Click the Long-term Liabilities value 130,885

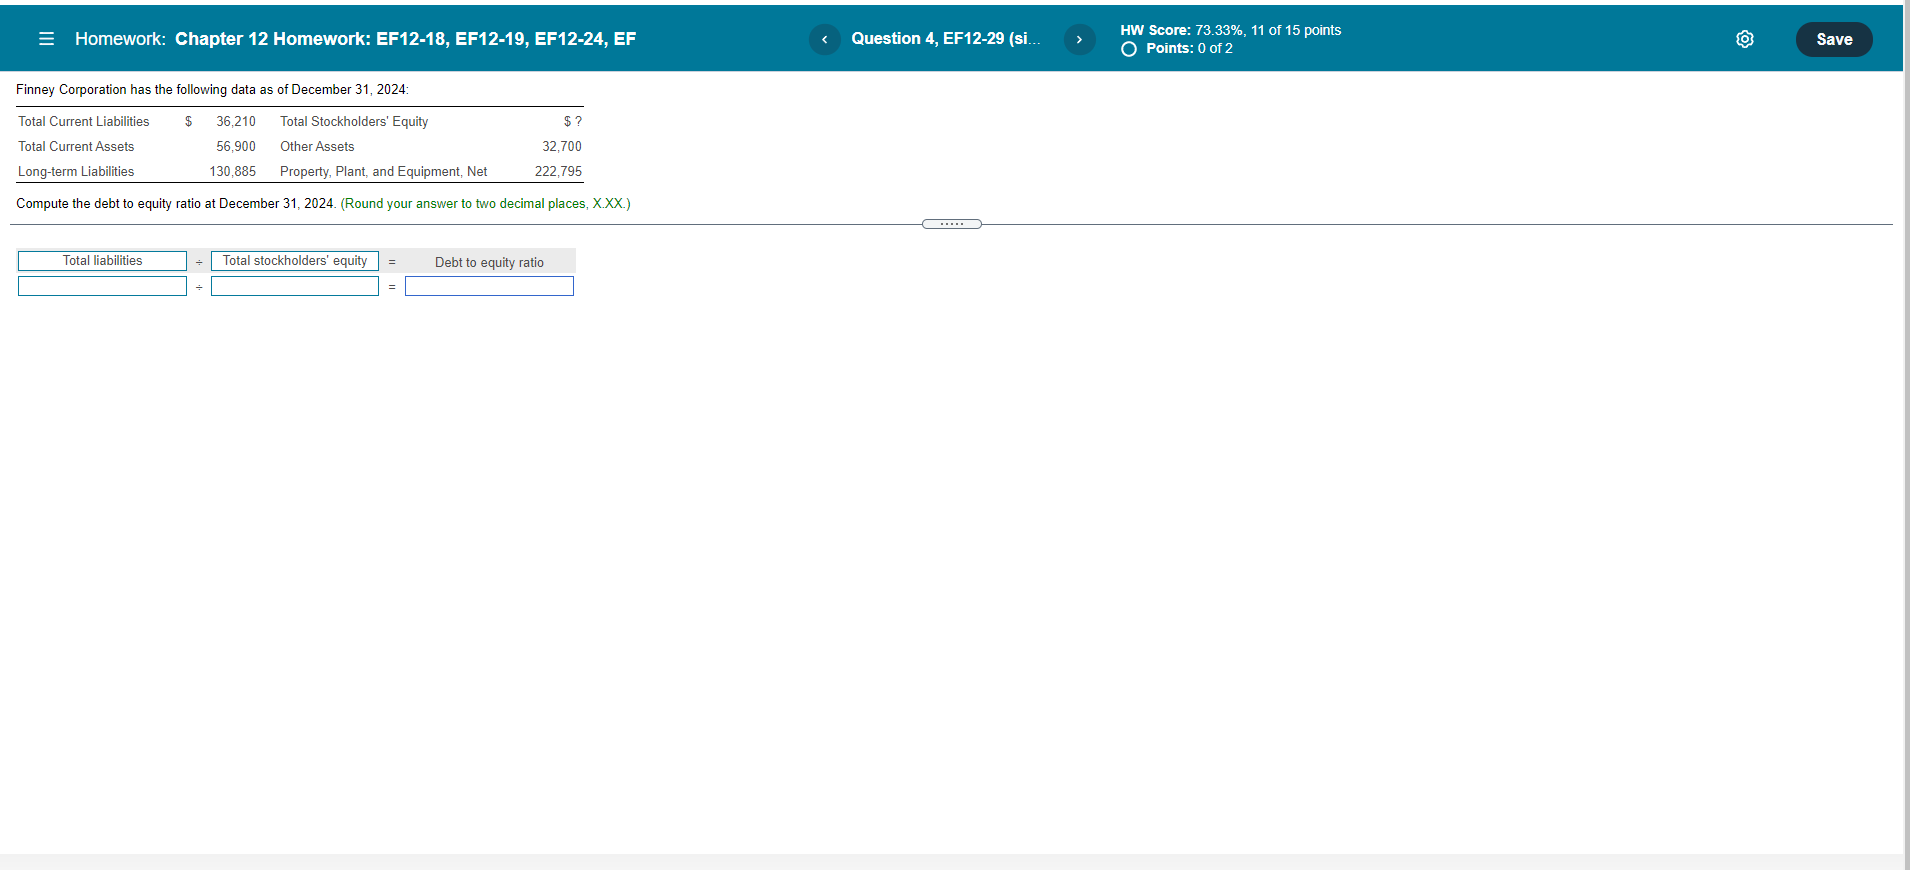[232, 171]
